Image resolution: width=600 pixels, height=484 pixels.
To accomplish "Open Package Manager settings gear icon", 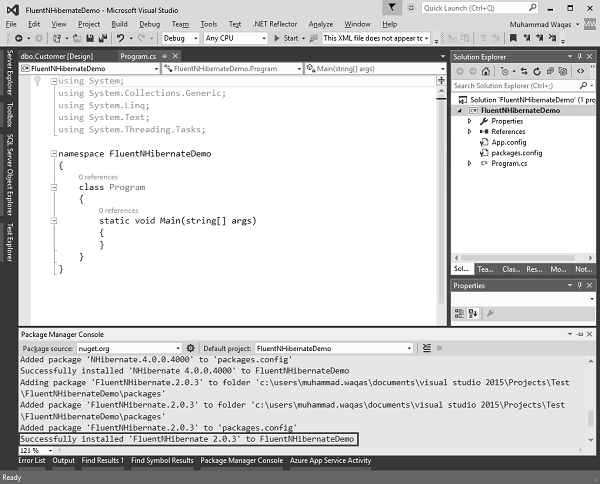I will click(x=191, y=348).
